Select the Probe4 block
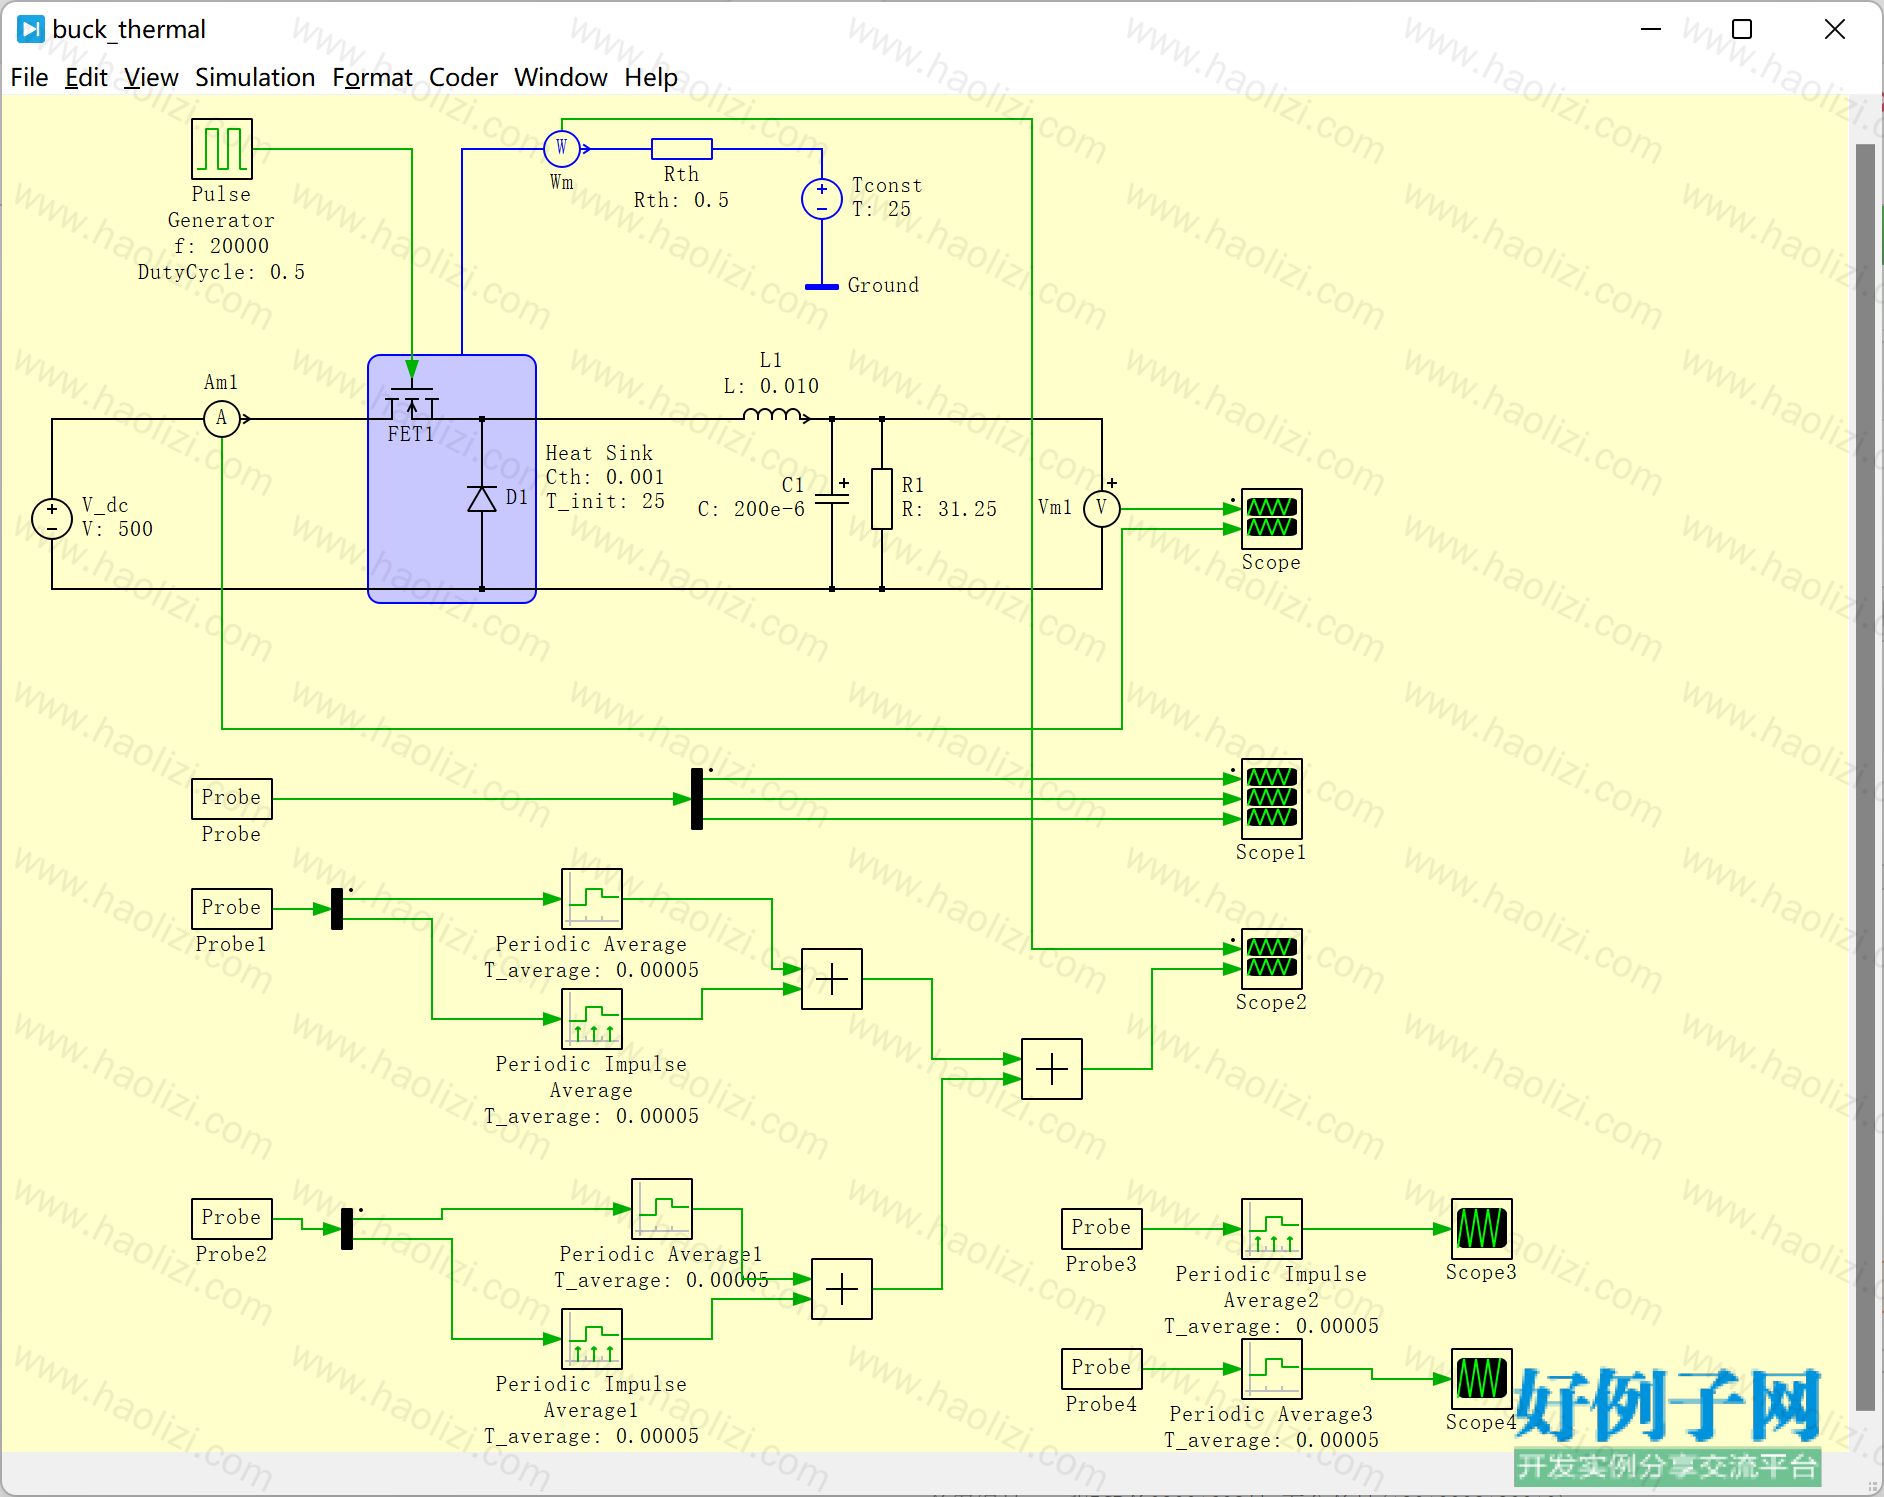Viewport: 1884px width, 1497px height. [1102, 1369]
